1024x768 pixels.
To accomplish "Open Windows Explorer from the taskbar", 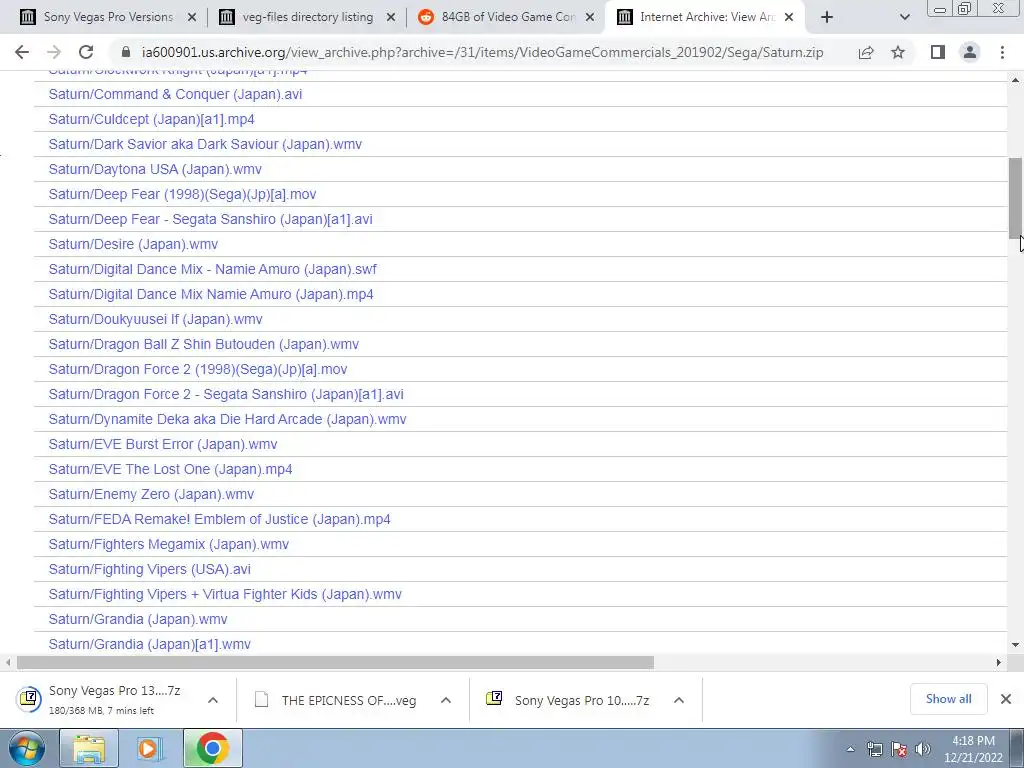I will tap(89, 748).
